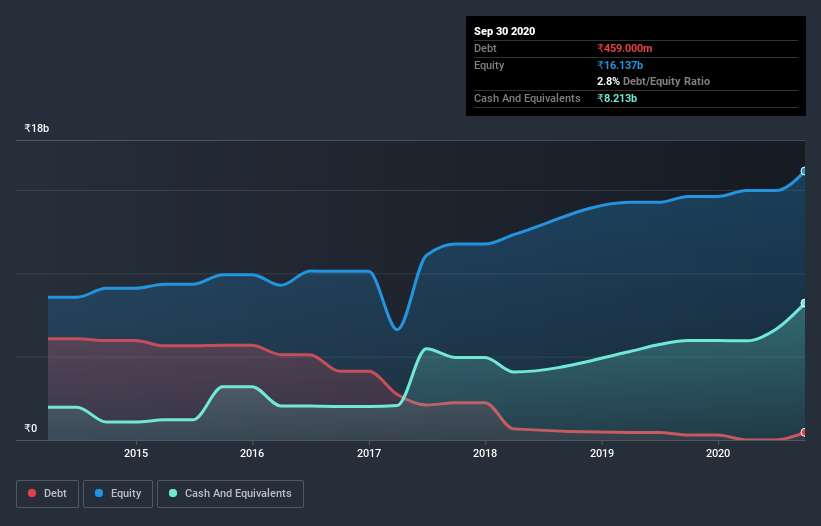
Task: Toggle the Equity legend button
Action: [118, 494]
